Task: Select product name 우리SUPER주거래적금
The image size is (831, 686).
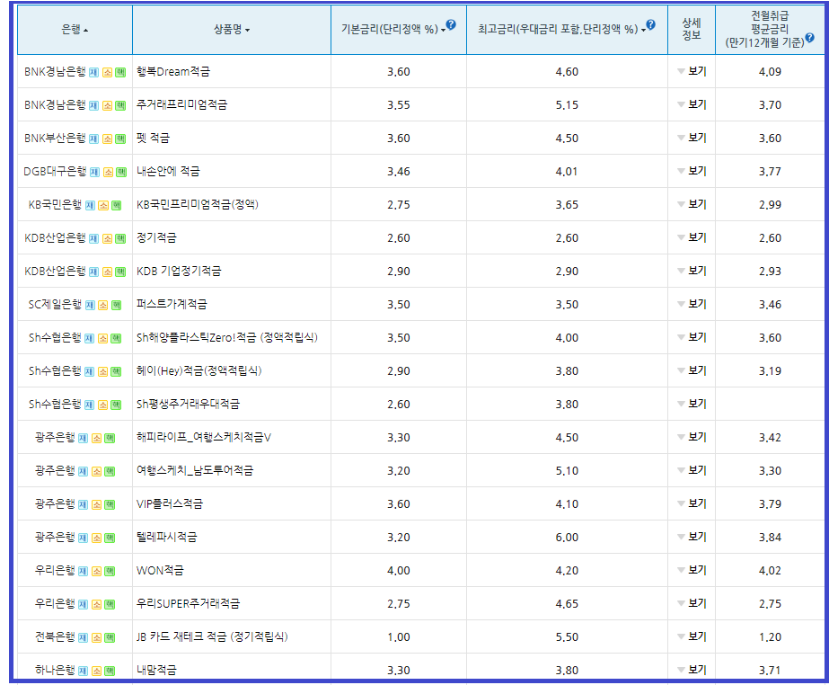Action: tap(188, 604)
